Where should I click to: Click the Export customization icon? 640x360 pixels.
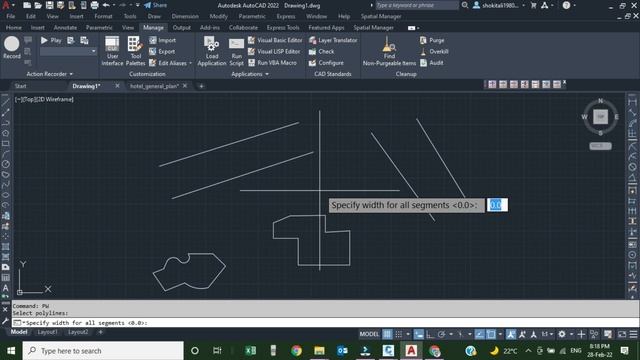[153, 51]
